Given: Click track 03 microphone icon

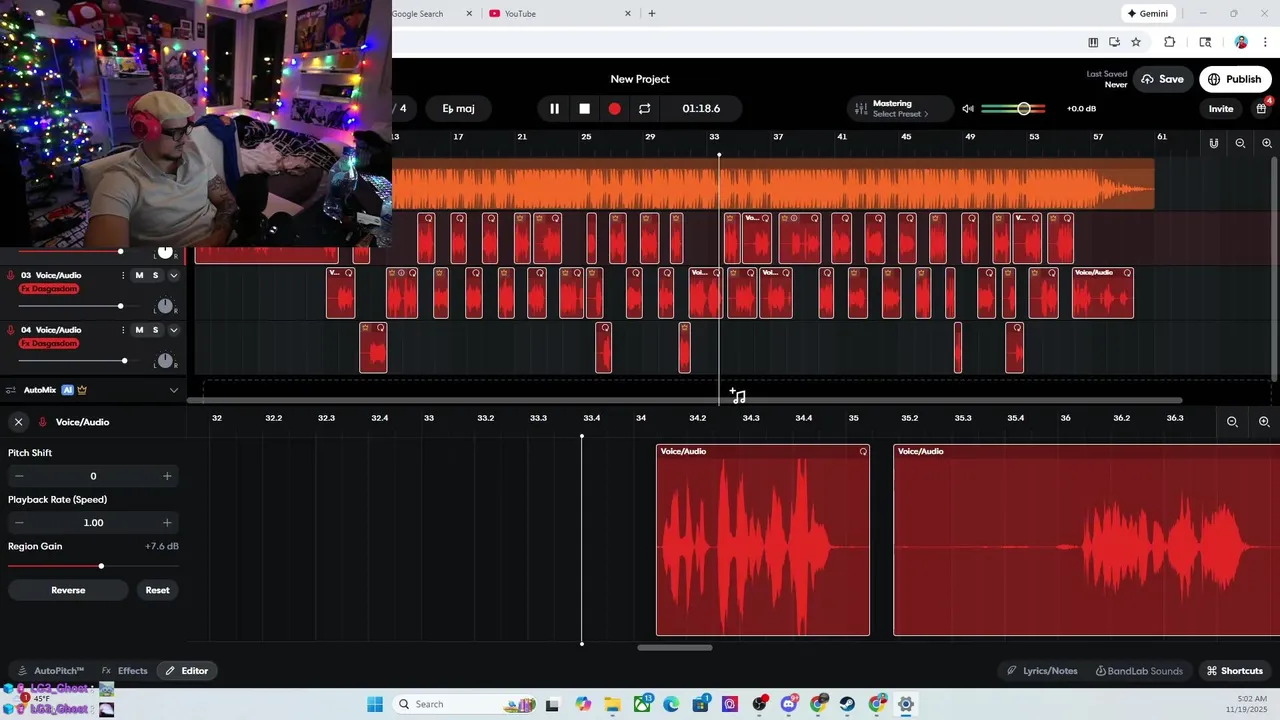Looking at the screenshot, I should pyautogui.click(x=11, y=275).
